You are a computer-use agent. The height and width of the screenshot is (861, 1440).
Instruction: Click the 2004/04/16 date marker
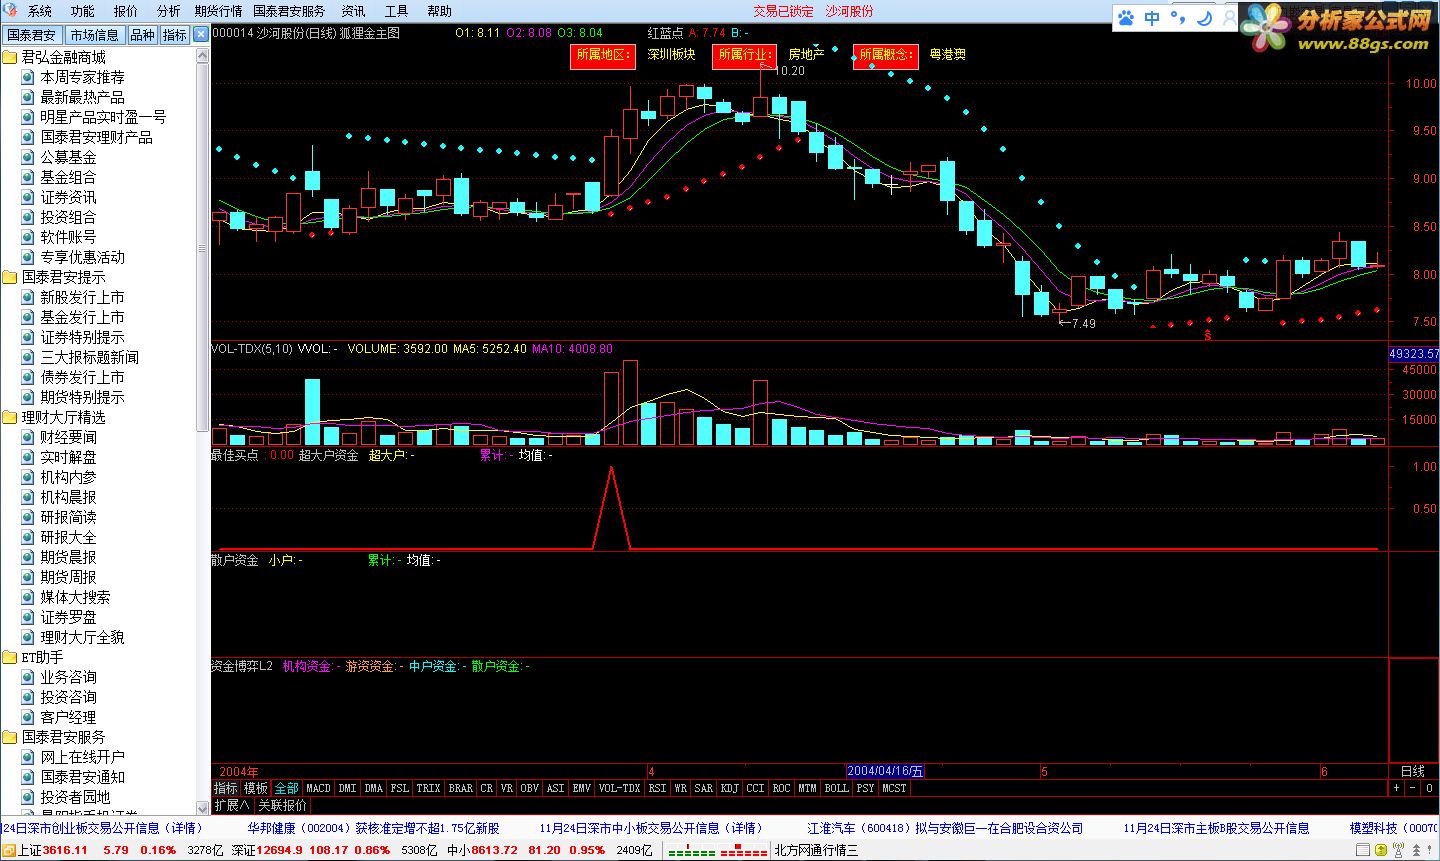tap(885, 771)
